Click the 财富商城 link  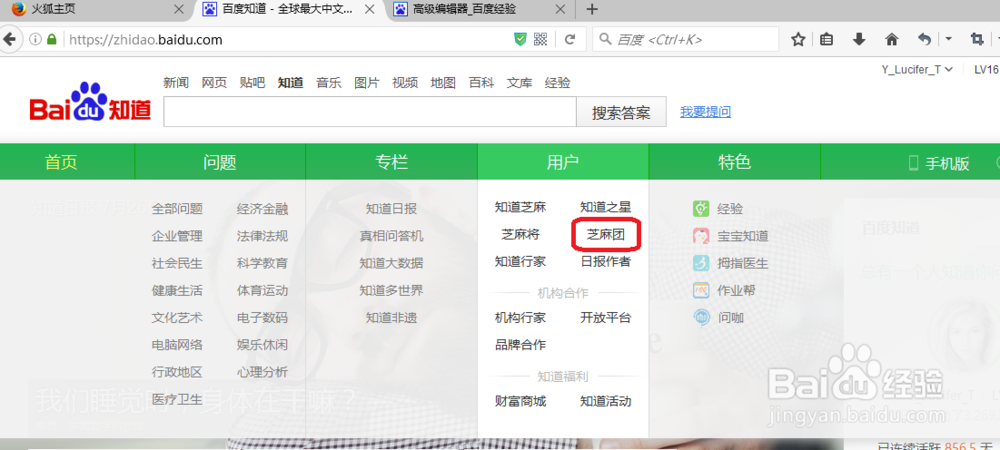point(520,402)
